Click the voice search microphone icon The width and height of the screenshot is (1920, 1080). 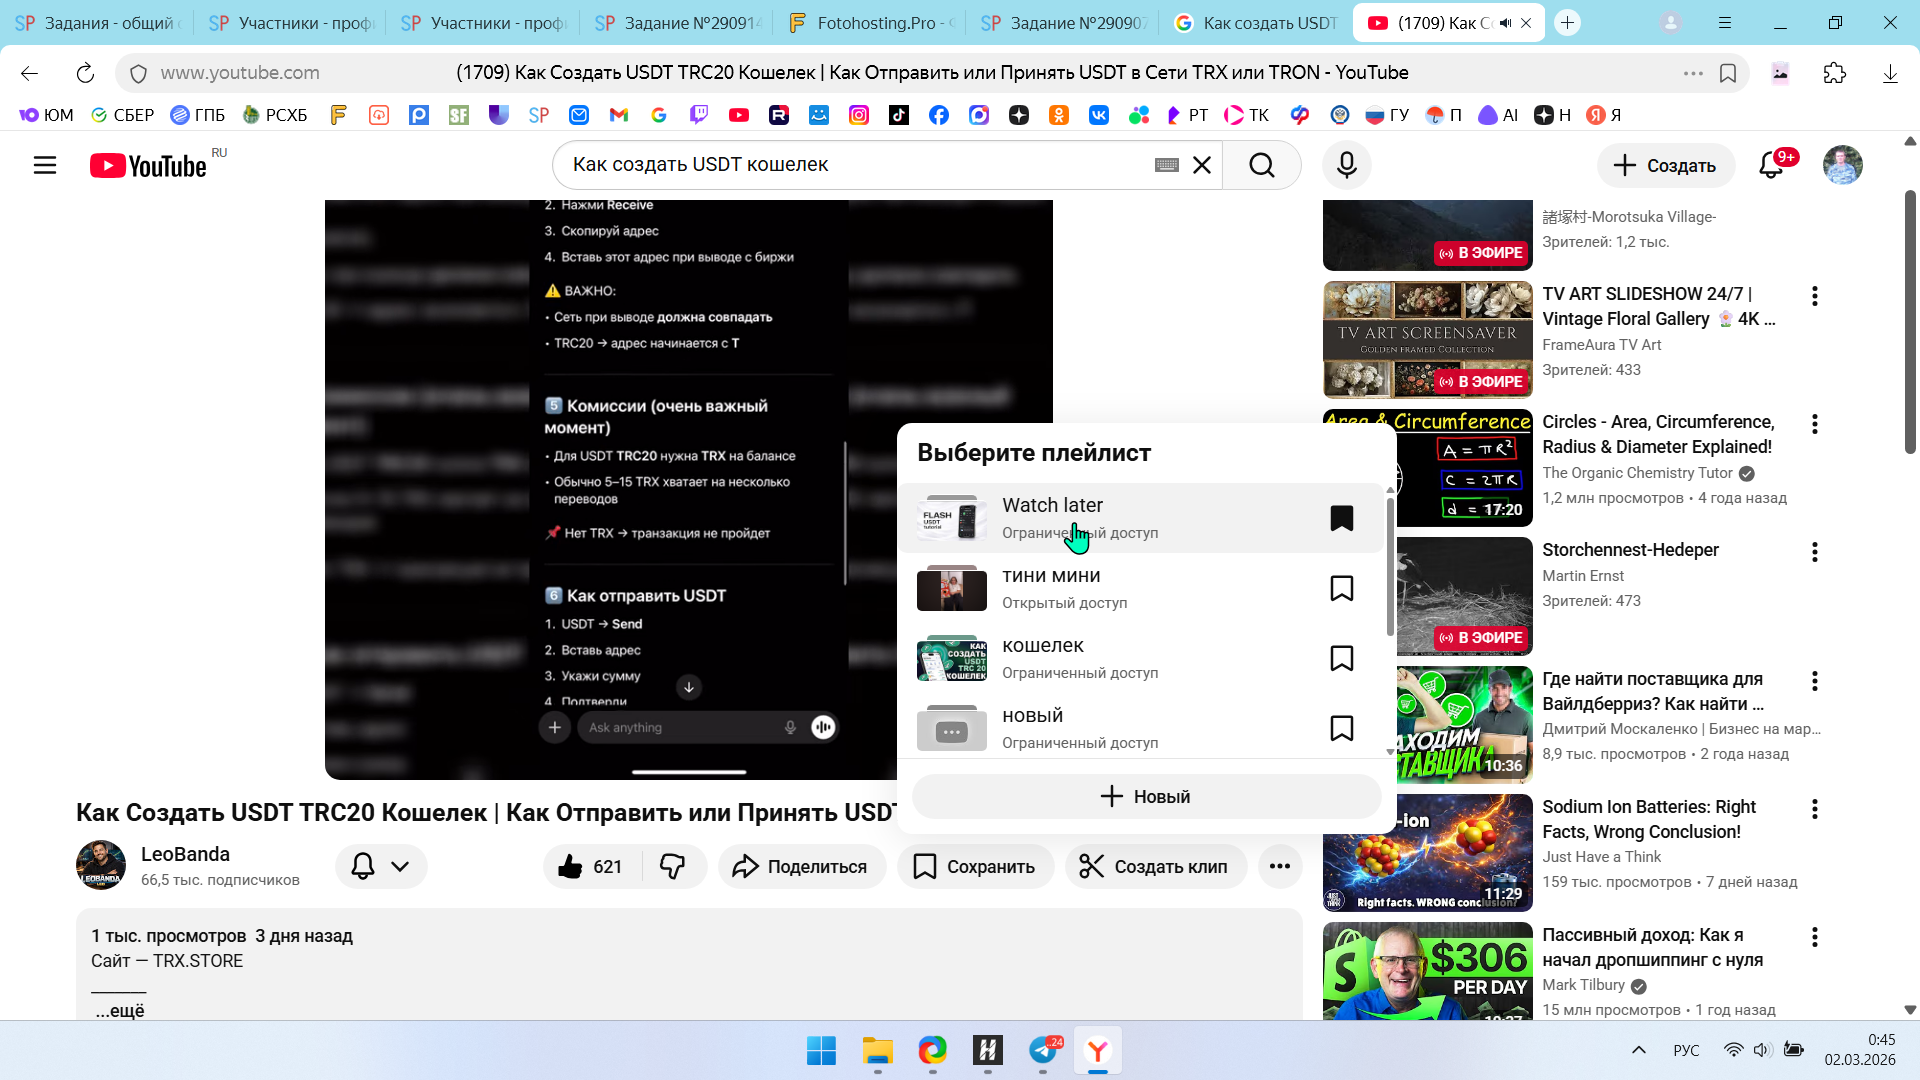pyautogui.click(x=1346, y=165)
